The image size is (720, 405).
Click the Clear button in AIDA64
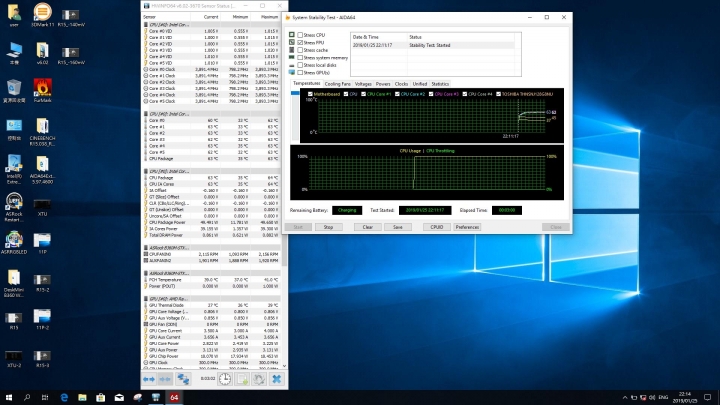368,227
